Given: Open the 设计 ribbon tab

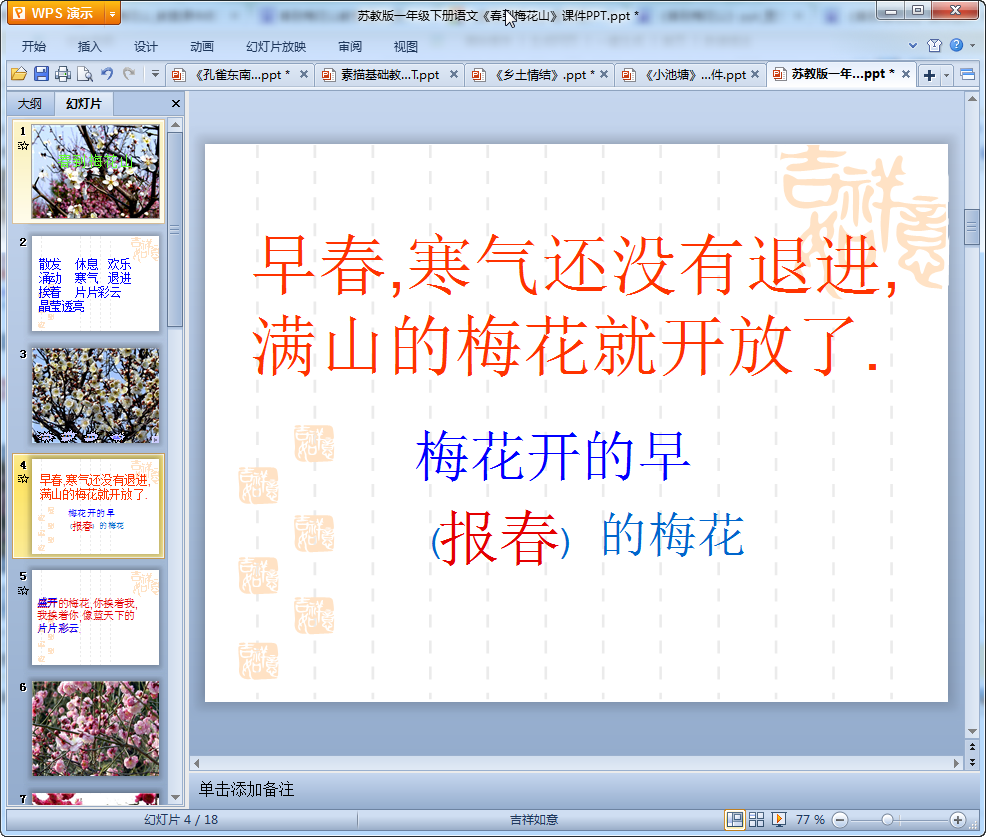Looking at the screenshot, I should click(145, 47).
